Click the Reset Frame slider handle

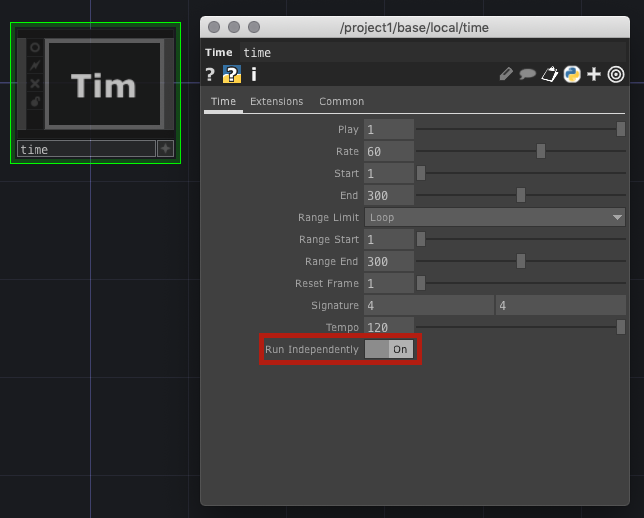421,283
